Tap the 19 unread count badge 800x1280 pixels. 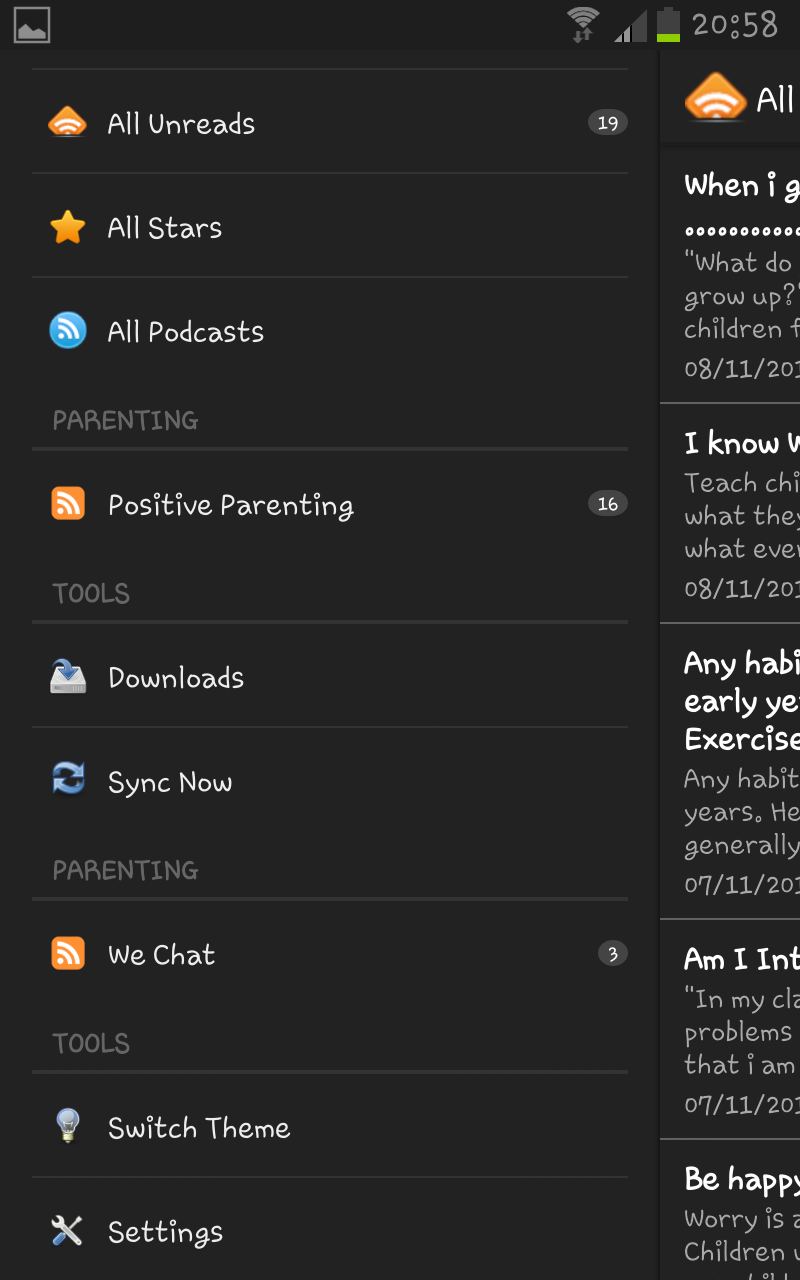[607, 123]
